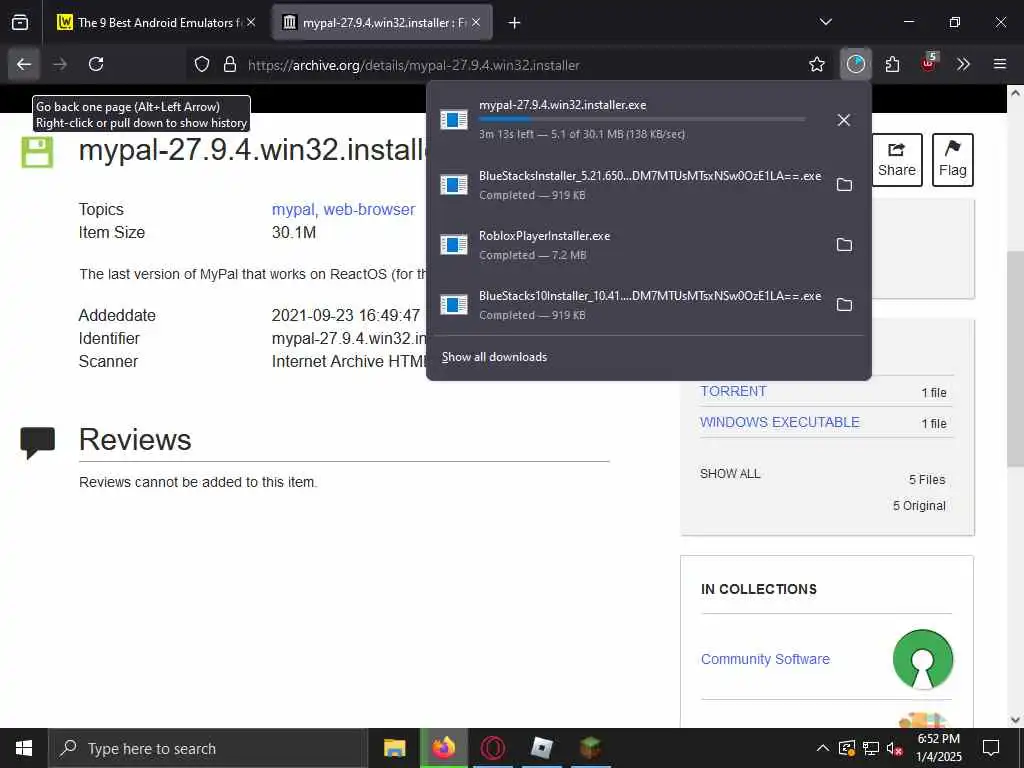Show BlueStacks10Installer file in folder
Viewport: 1024px width, 768px height.
(844, 305)
